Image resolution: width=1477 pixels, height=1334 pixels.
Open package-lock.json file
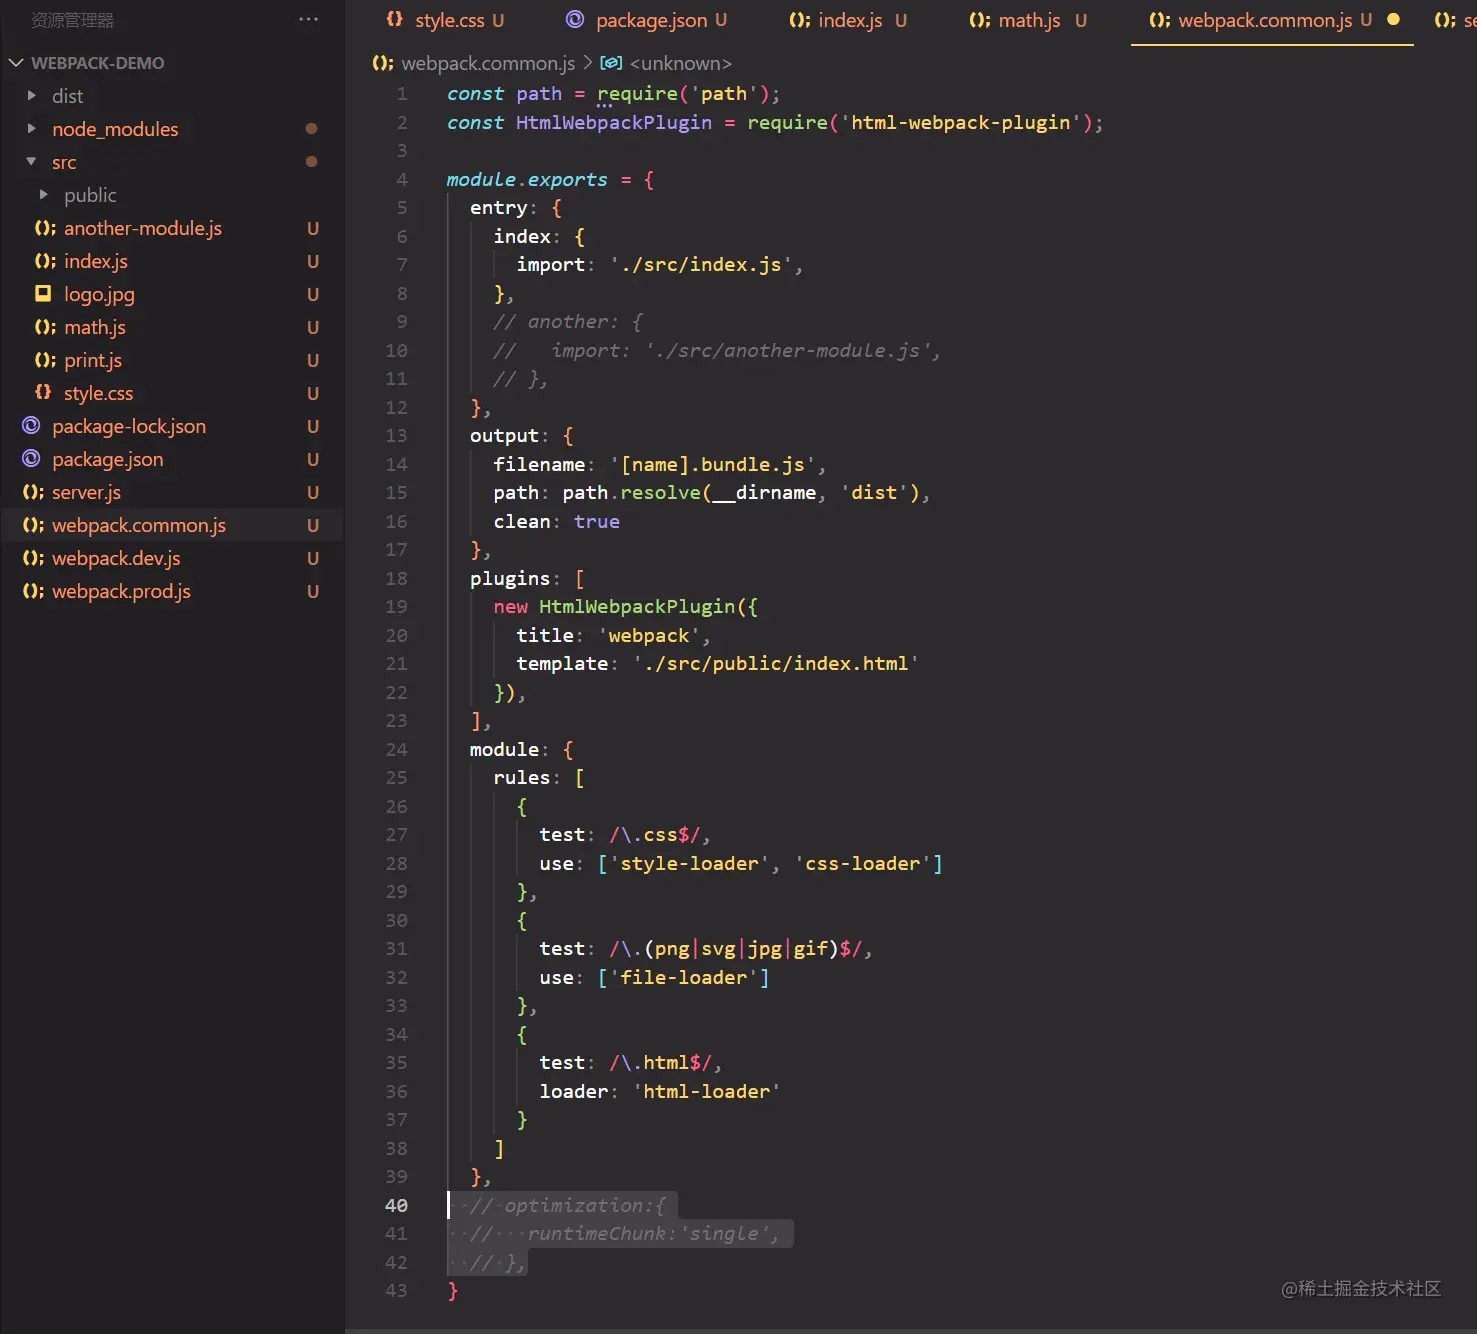coord(129,426)
